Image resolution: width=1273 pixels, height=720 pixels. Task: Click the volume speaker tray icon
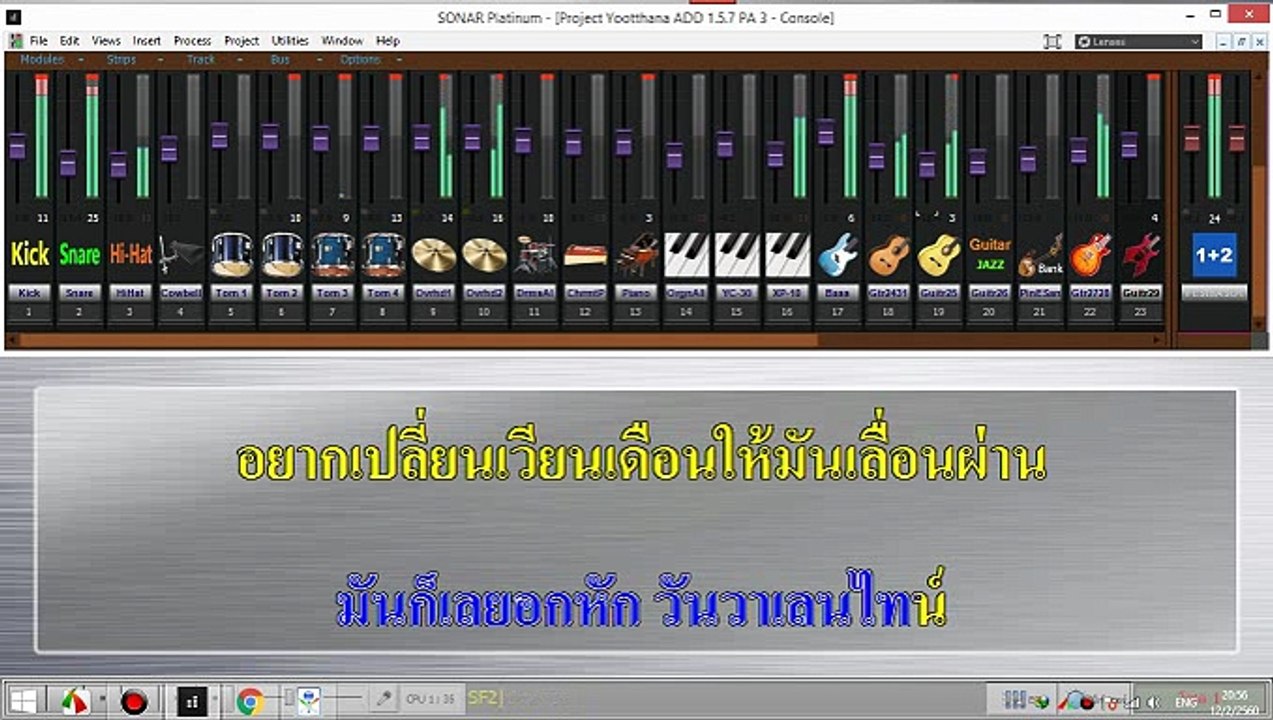click(x=1153, y=702)
